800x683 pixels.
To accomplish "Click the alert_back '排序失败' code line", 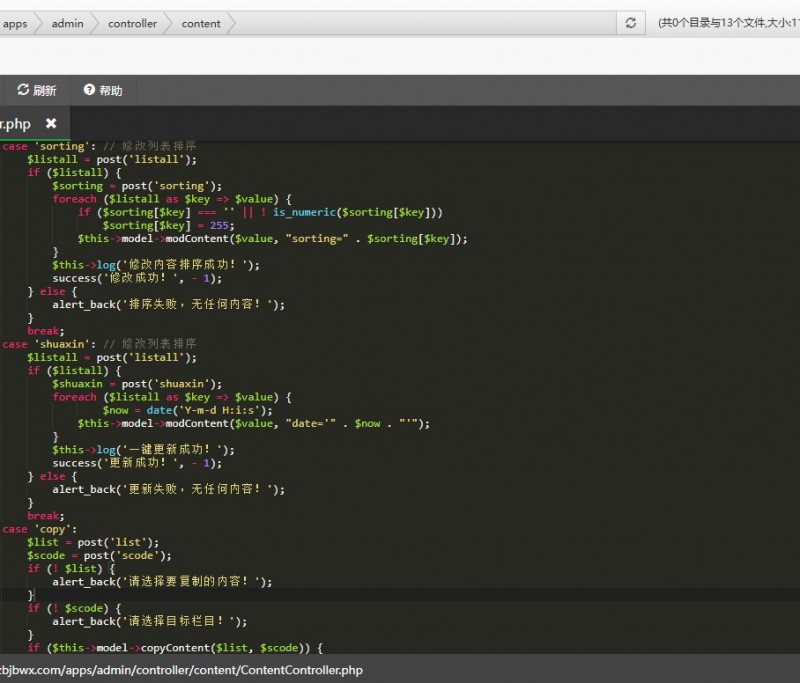I will (168, 304).
